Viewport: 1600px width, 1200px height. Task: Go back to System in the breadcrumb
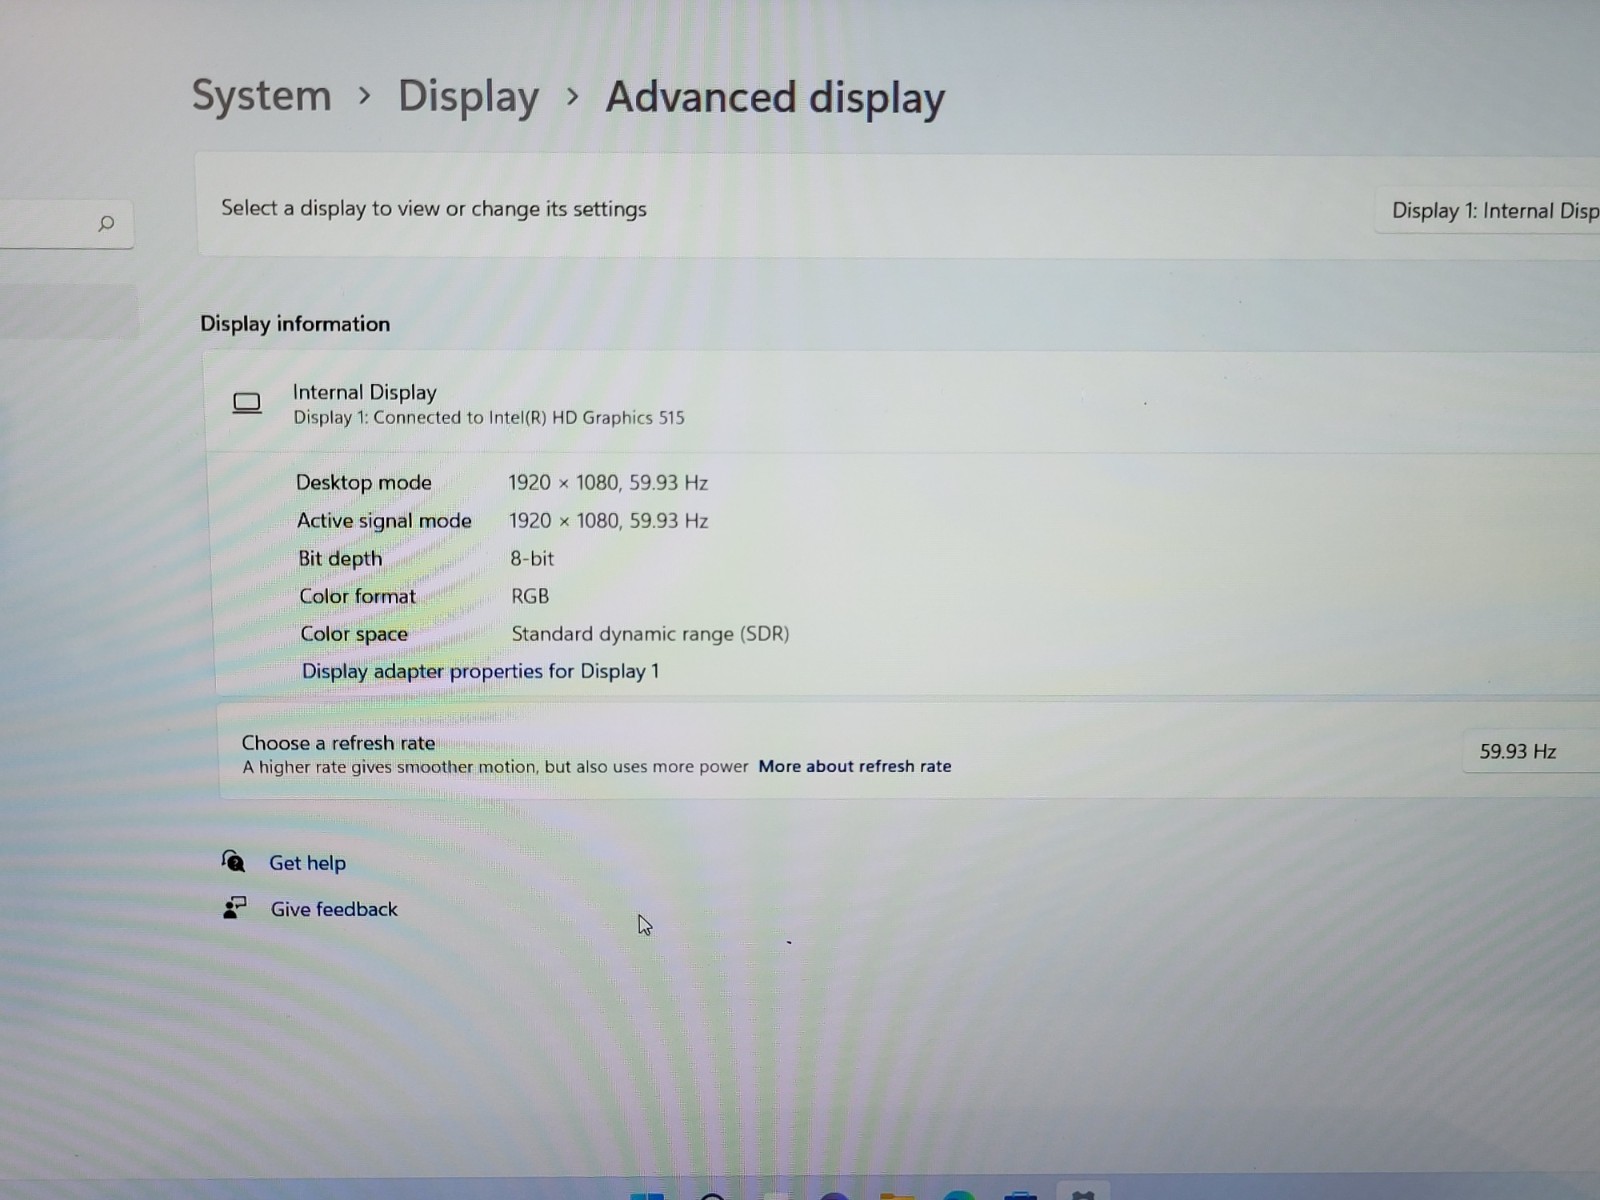(x=261, y=96)
